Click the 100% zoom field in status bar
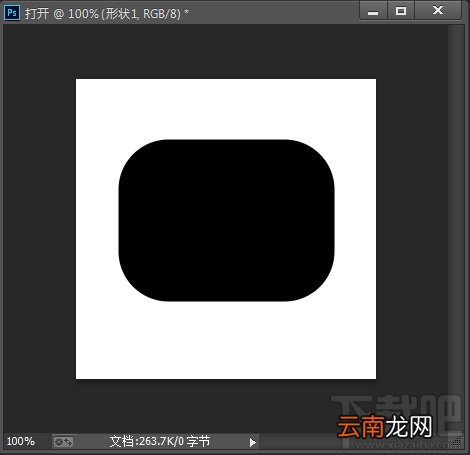The height and width of the screenshot is (455, 470). (21, 441)
